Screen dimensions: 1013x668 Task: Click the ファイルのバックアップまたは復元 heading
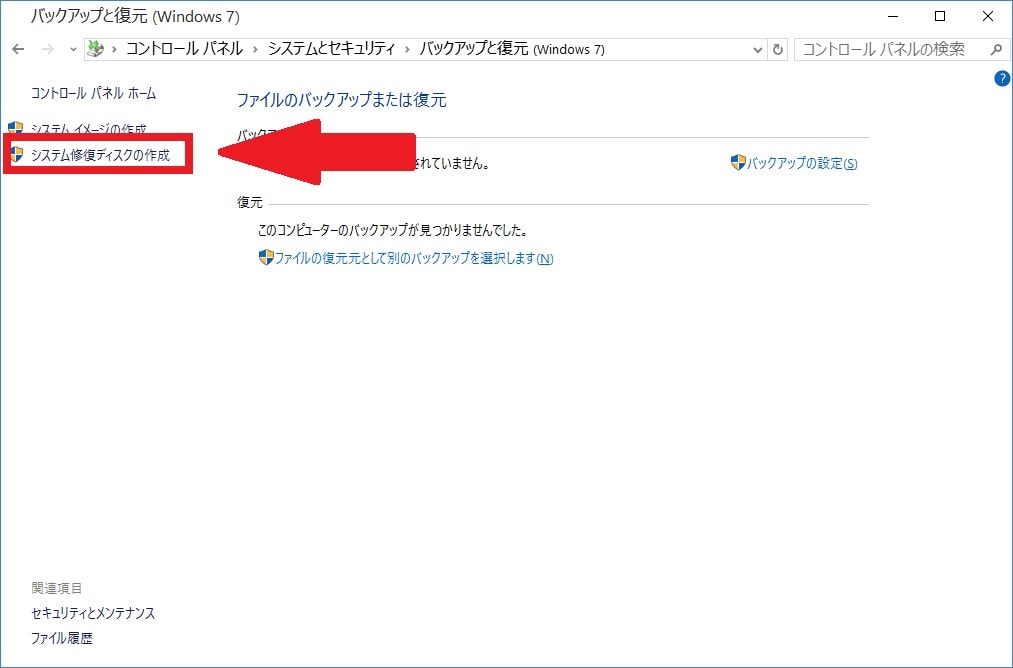tap(341, 100)
